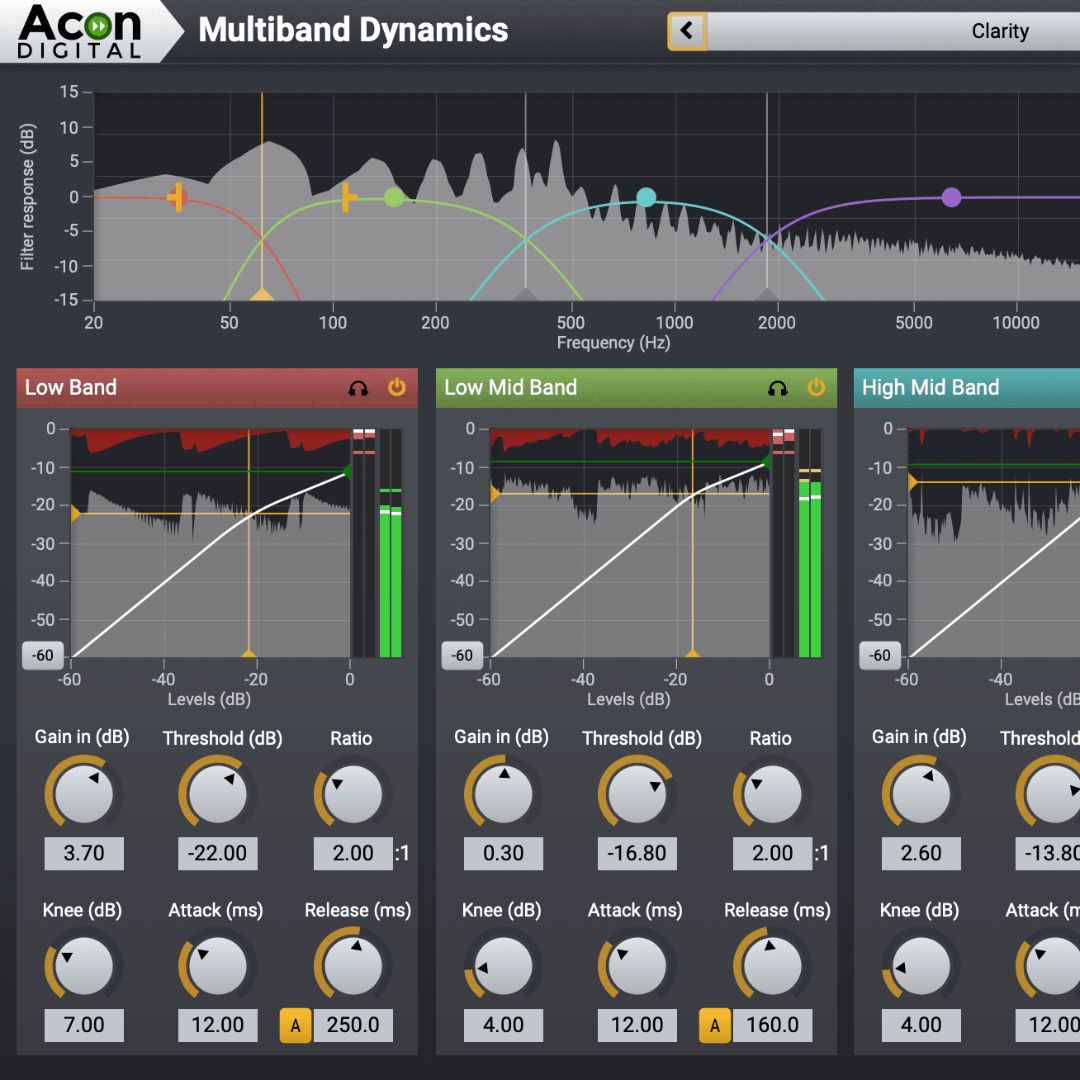Click Low Band Gain in value 3.70
The image size is (1080, 1080).
point(84,853)
